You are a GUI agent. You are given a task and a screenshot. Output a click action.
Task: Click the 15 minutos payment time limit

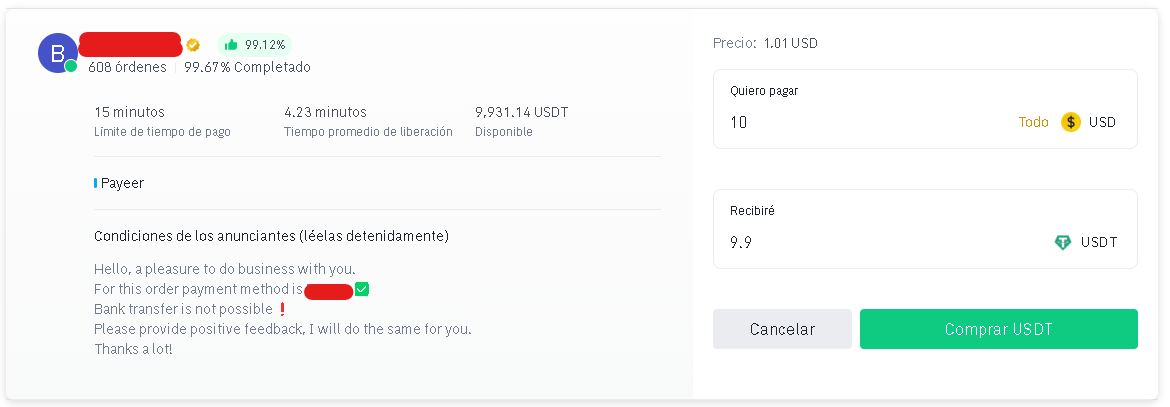[x=129, y=112]
